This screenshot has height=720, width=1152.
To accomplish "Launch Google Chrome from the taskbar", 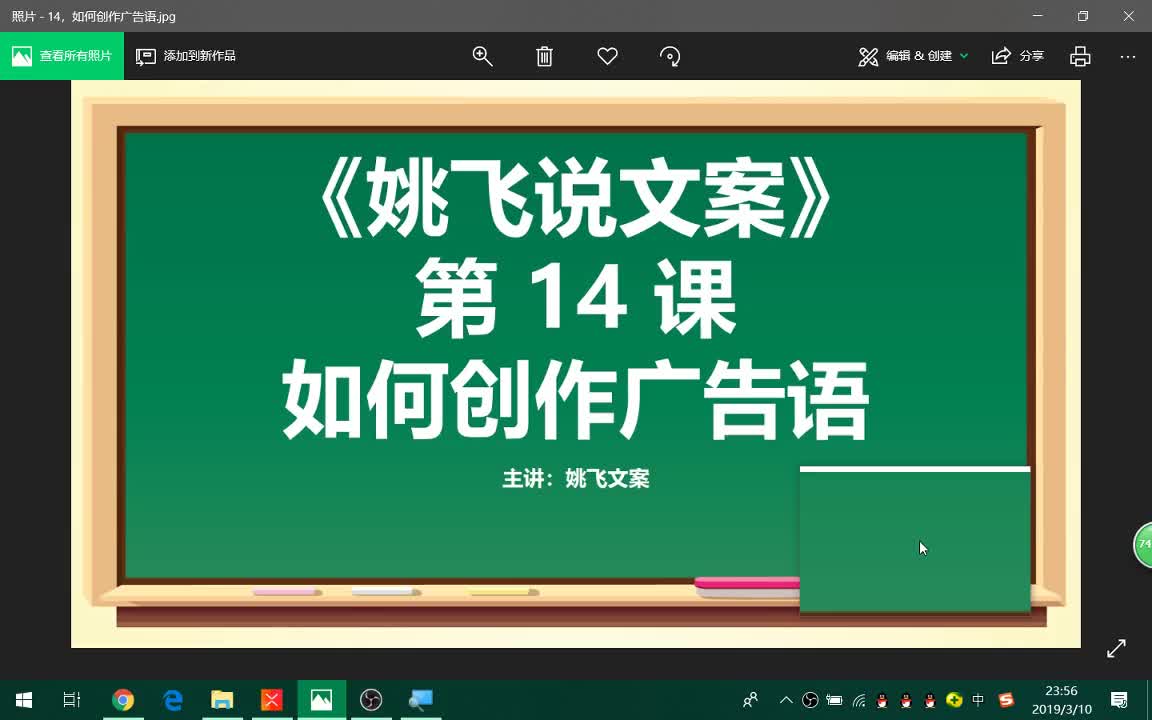I will pos(123,700).
